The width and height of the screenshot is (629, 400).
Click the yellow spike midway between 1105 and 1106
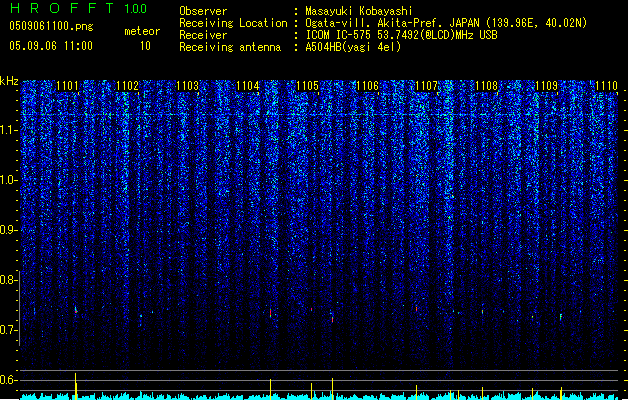333,388
